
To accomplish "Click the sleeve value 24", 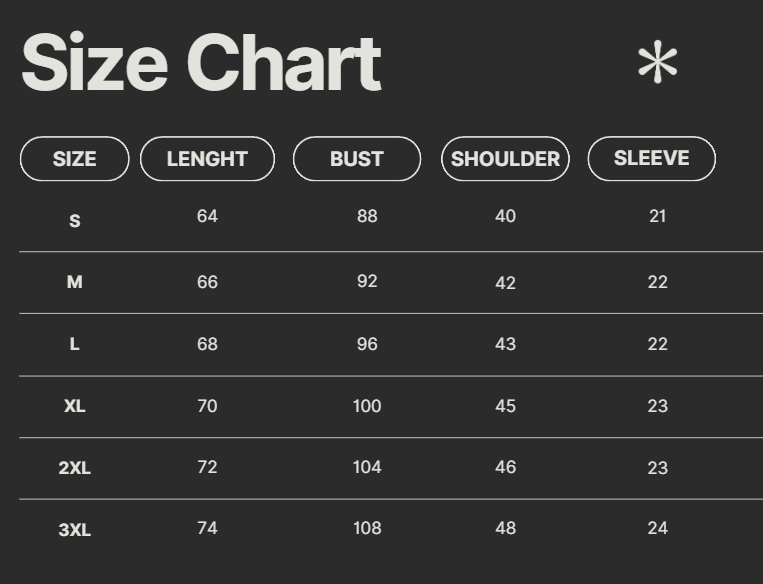I will click(x=657, y=528).
